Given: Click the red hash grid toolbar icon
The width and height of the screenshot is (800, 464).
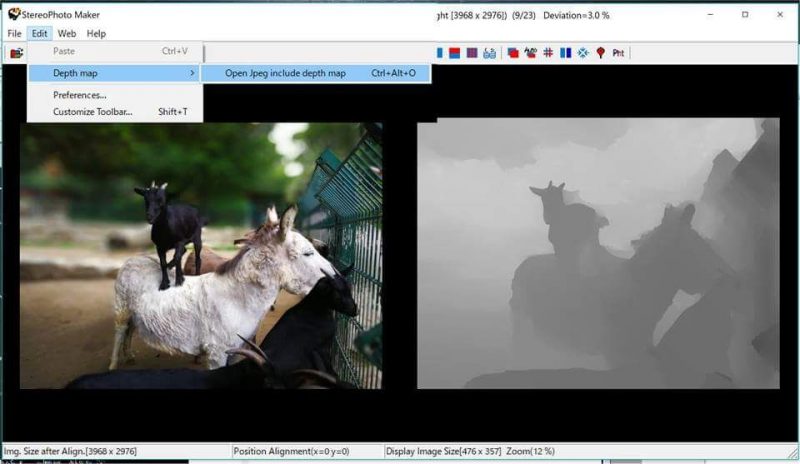Looking at the screenshot, I should pos(548,53).
